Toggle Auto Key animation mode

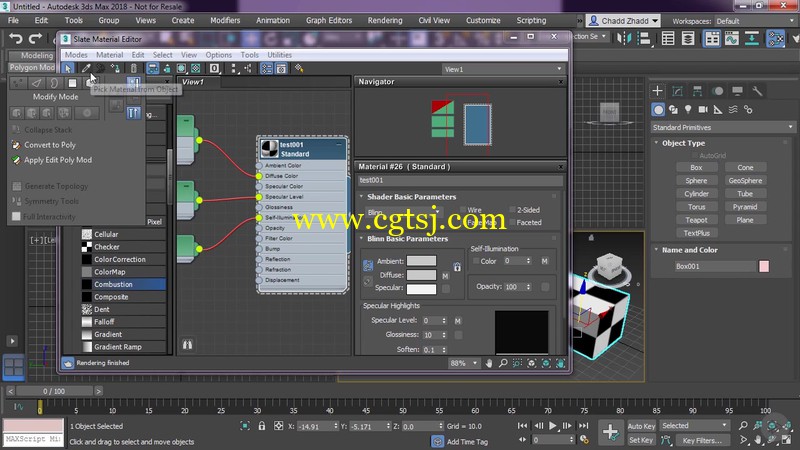click(641, 426)
